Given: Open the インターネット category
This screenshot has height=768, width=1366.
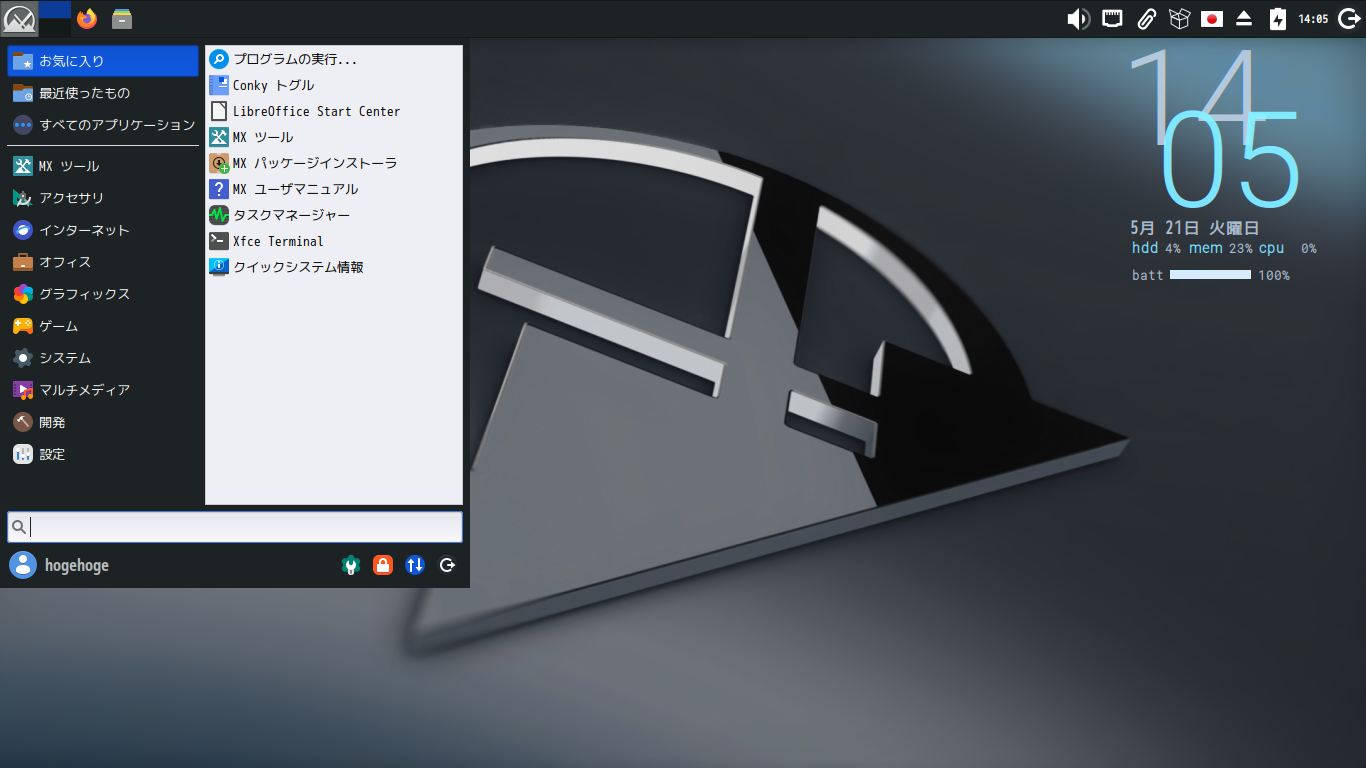Looking at the screenshot, I should pyautogui.click(x=103, y=230).
